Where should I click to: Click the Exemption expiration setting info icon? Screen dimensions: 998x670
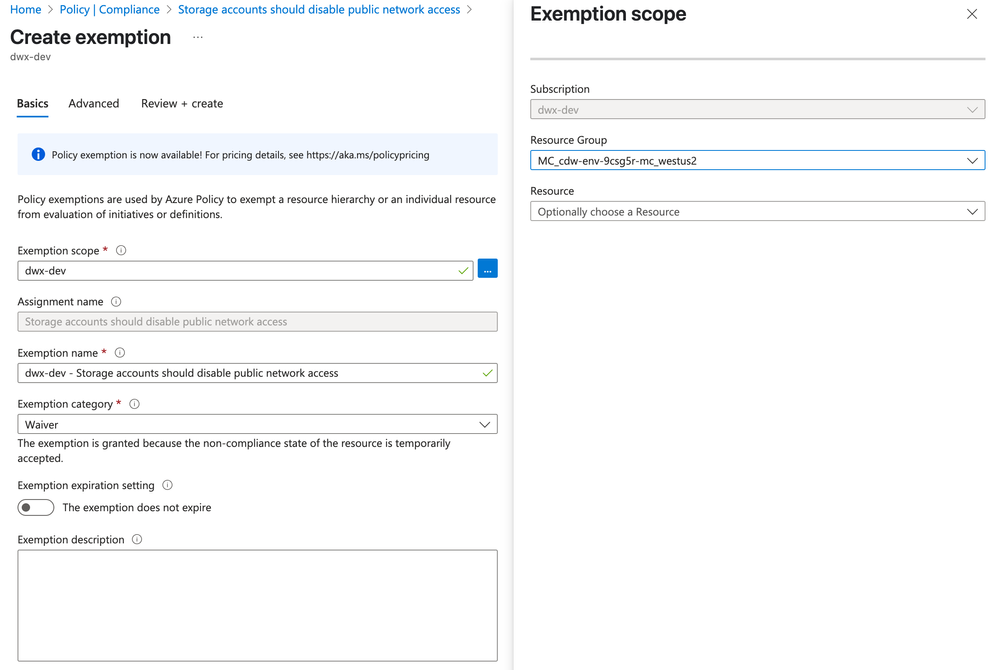[x=167, y=485]
